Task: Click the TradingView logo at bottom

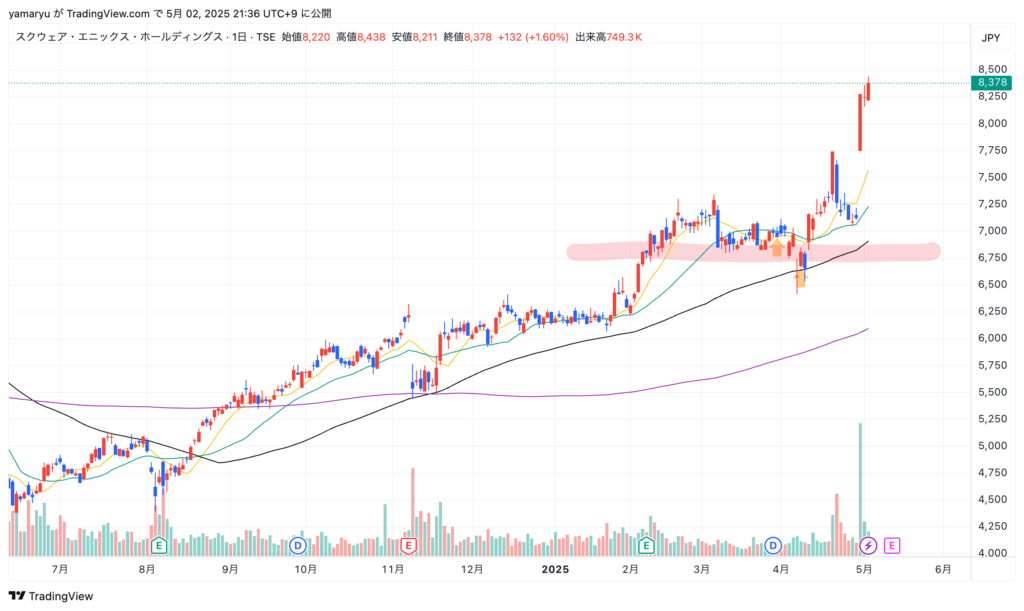Action: point(51,596)
